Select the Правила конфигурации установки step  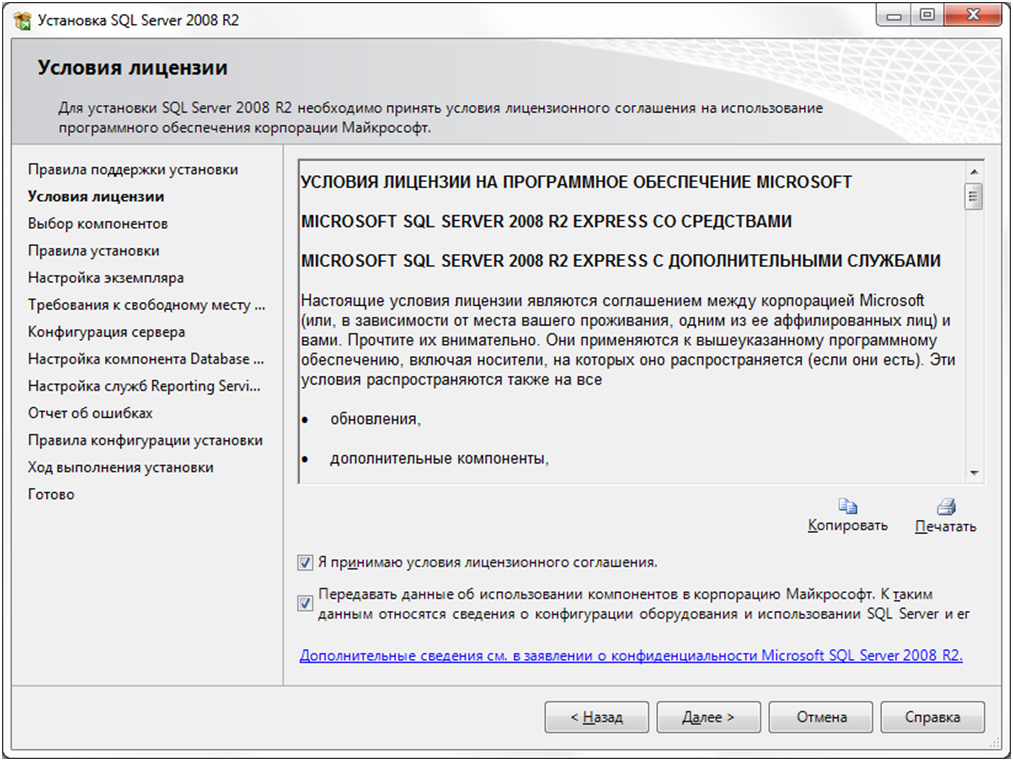[145, 440]
